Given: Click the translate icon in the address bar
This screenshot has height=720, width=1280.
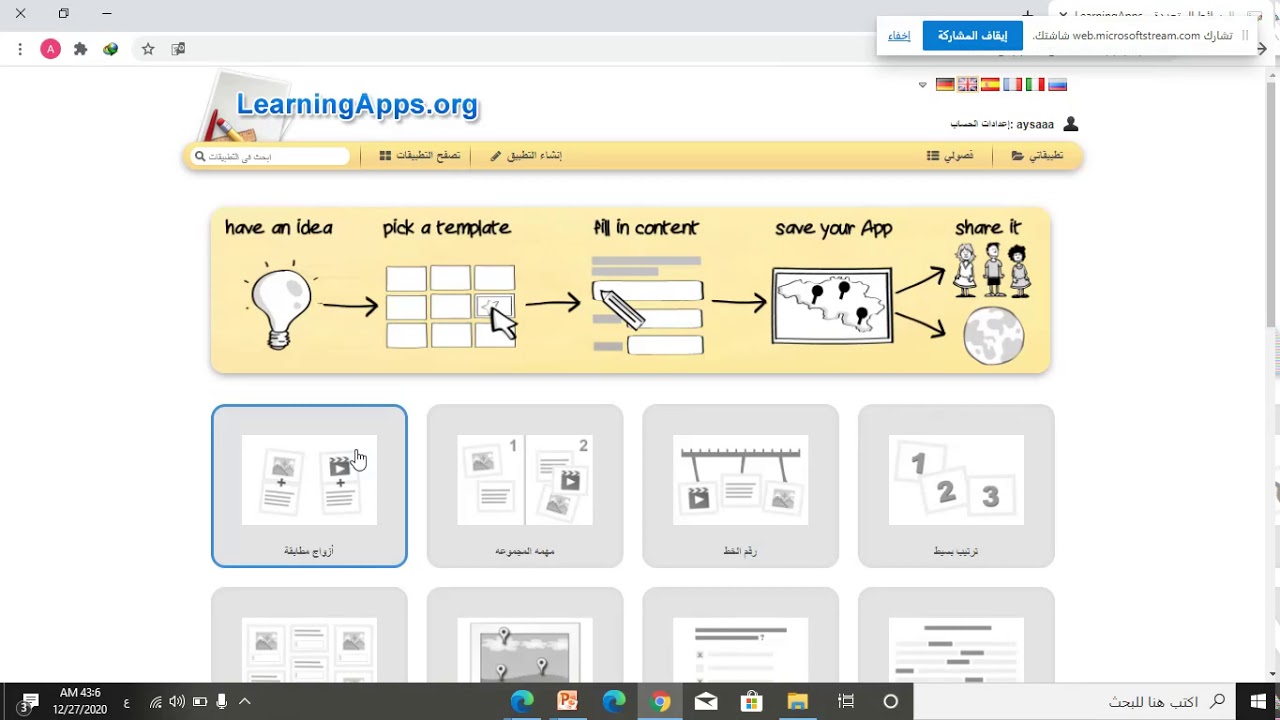Looking at the screenshot, I should (x=178, y=49).
